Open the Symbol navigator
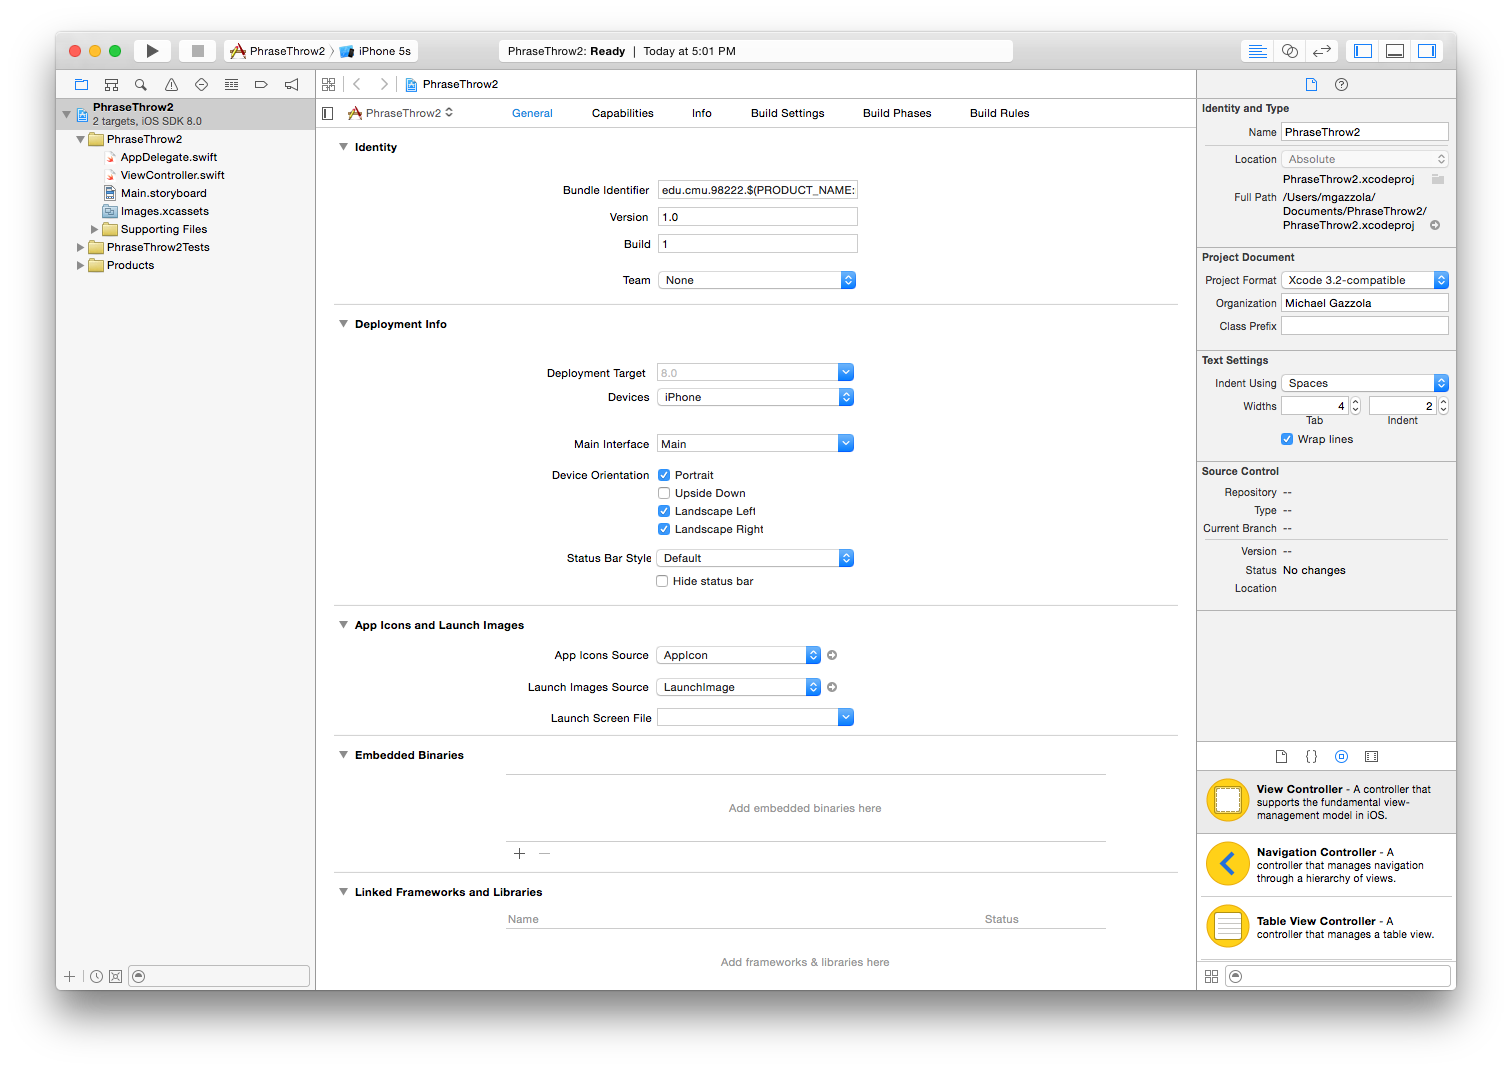The height and width of the screenshot is (1070, 1512). coord(112,85)
